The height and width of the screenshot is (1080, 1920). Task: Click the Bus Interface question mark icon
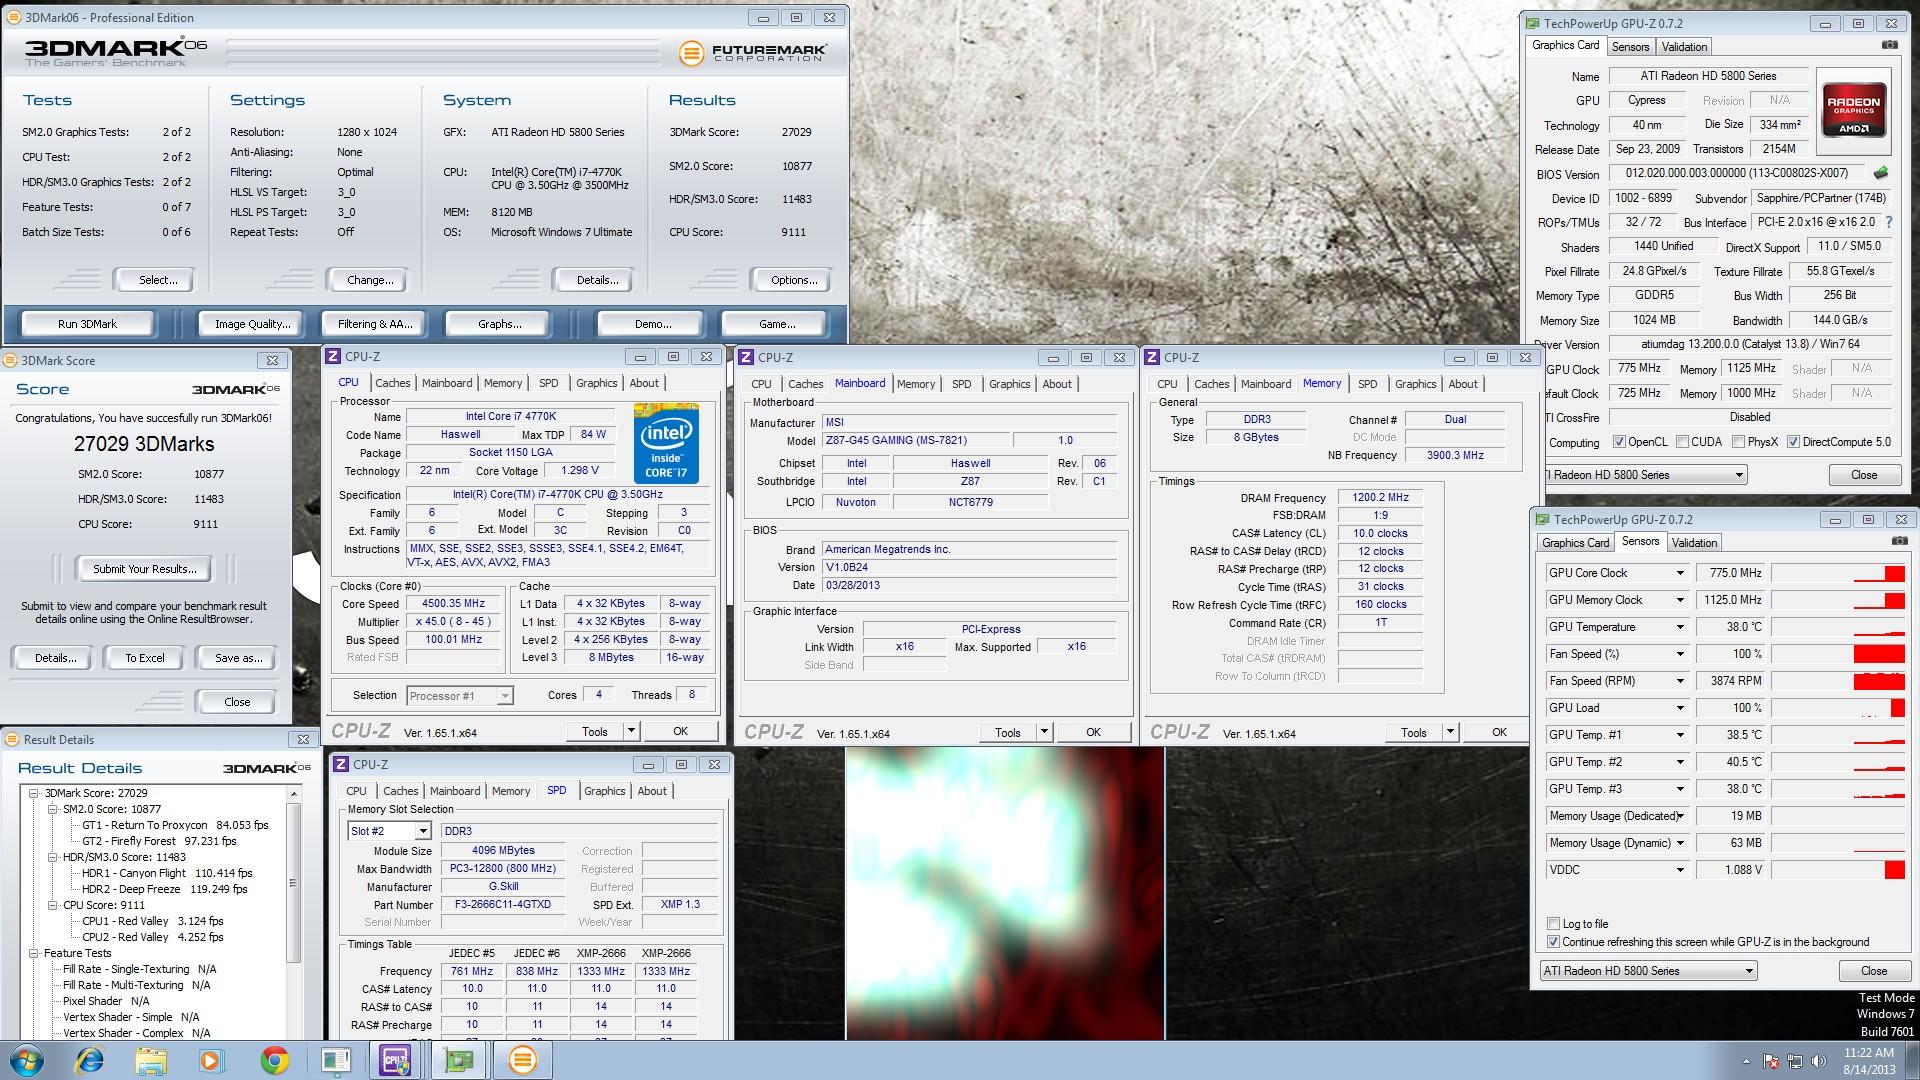click(1889, 222)
